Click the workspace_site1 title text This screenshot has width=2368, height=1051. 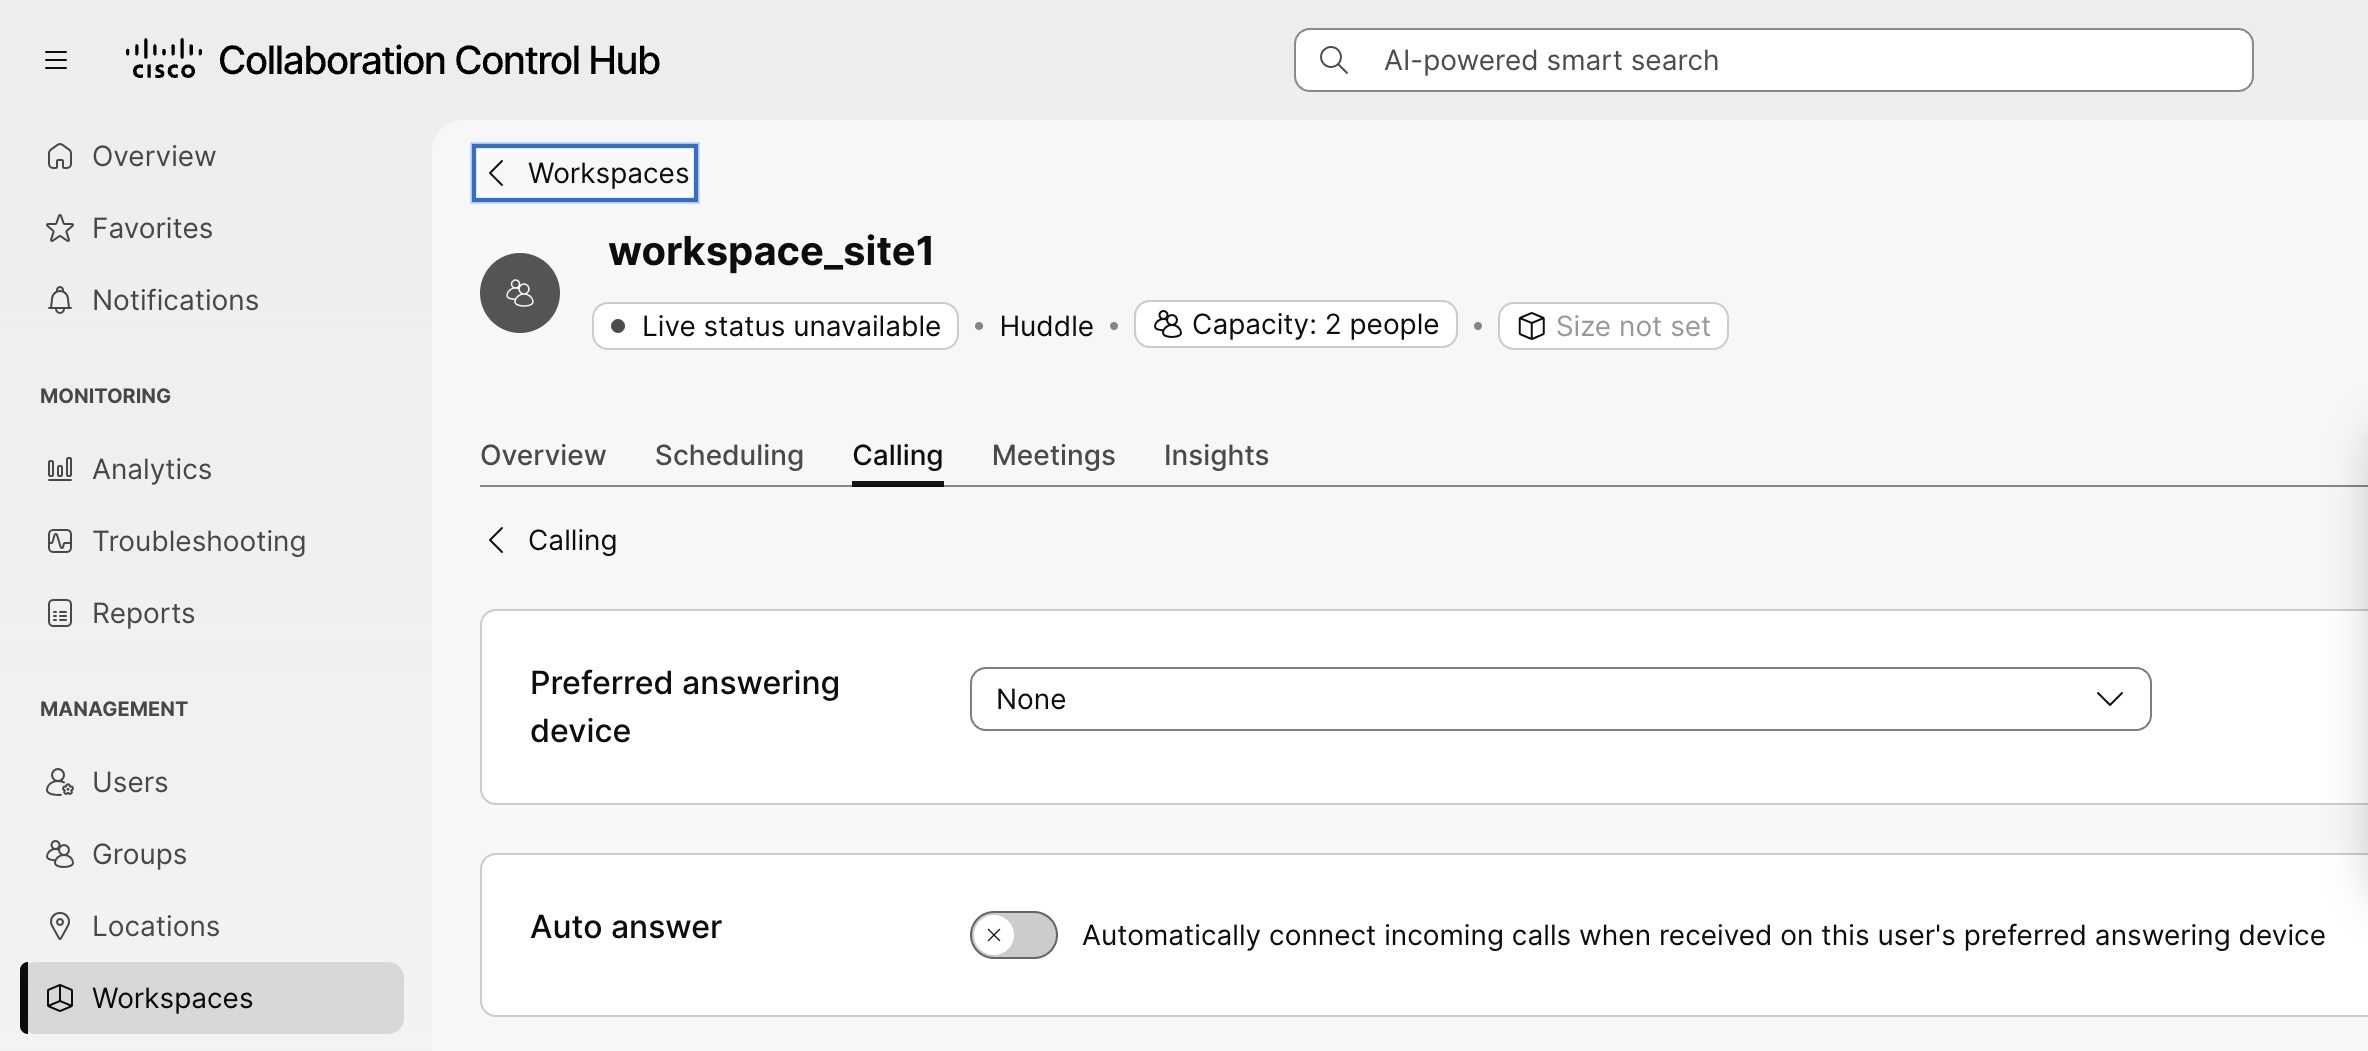point(771,251)
